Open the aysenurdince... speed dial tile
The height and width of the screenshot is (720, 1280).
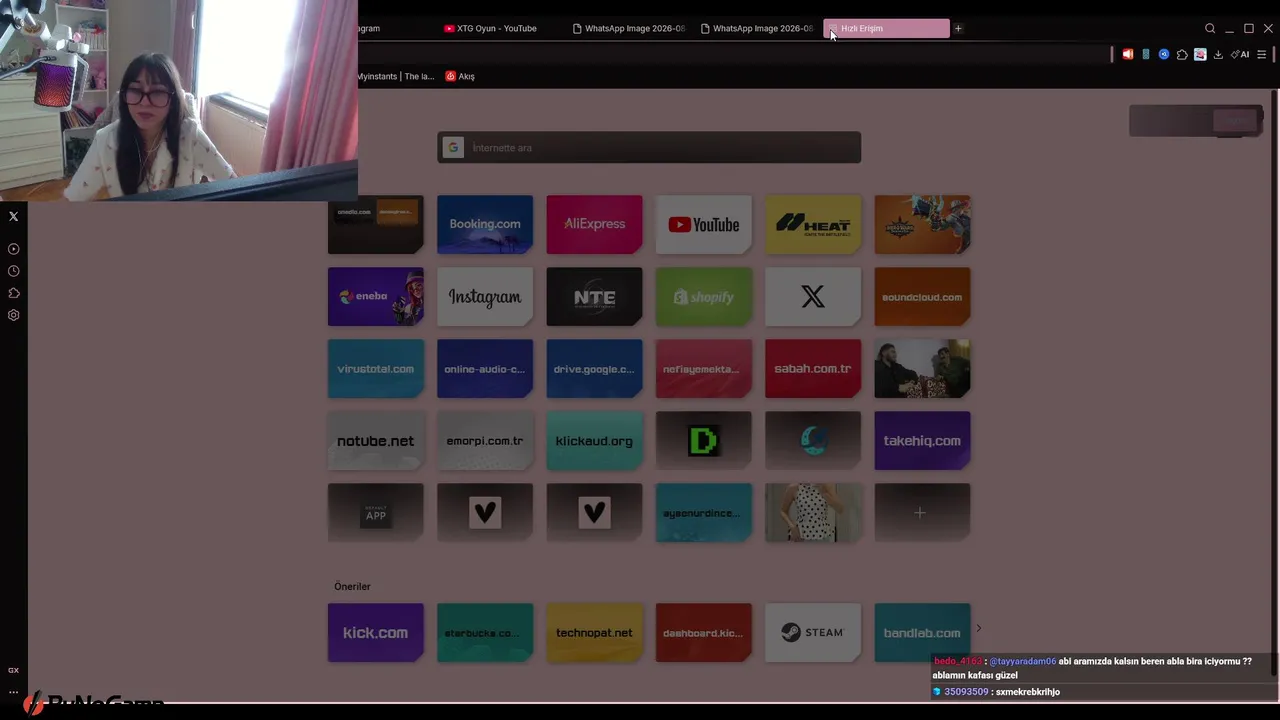pos(703,513)
